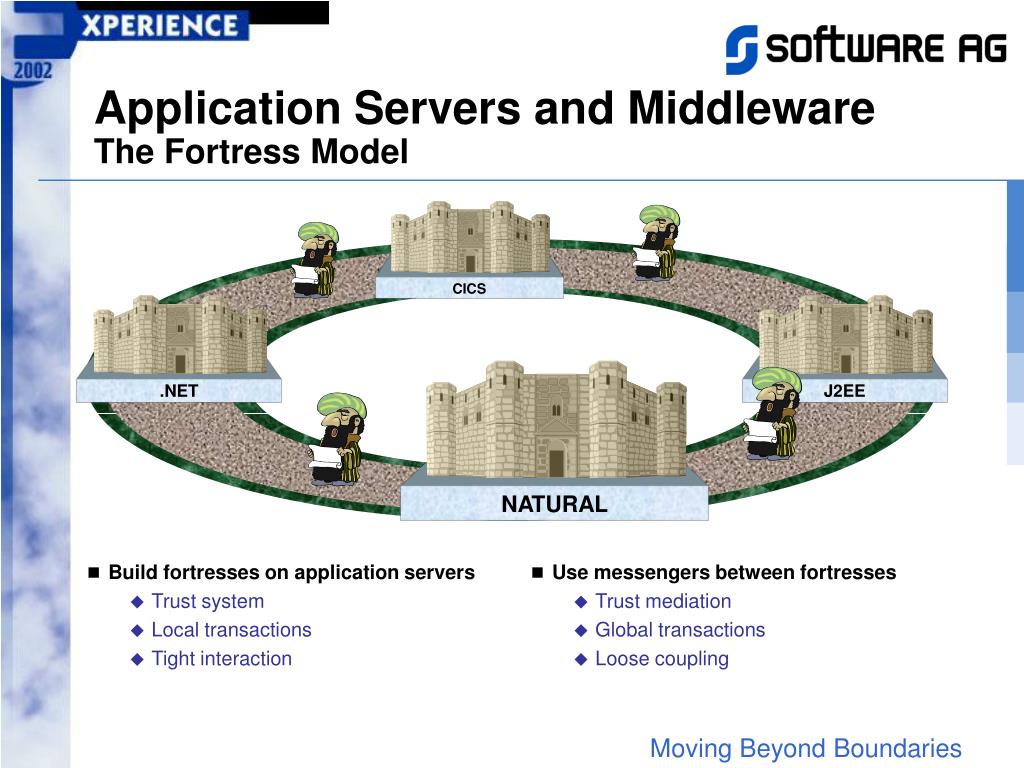This screenshot has width=1024, height=768.
Task: Select the title 'Application Servers and Middleware'
Action: click(x=485, y=108)
